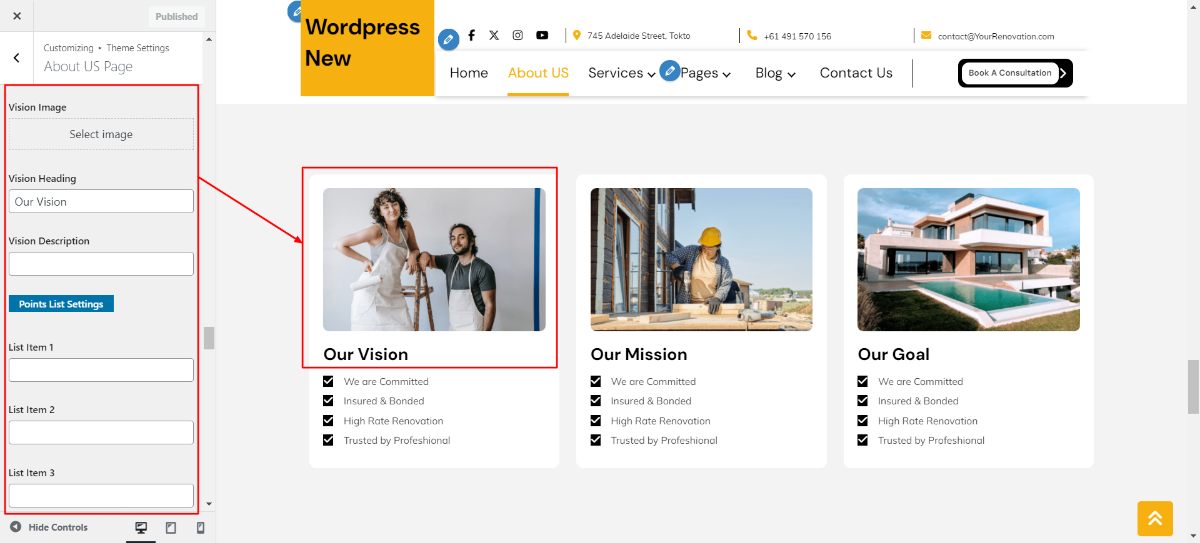The image size is (1200, 543).
Task: Expand the Pages dropdown menu
Action: 706,73
